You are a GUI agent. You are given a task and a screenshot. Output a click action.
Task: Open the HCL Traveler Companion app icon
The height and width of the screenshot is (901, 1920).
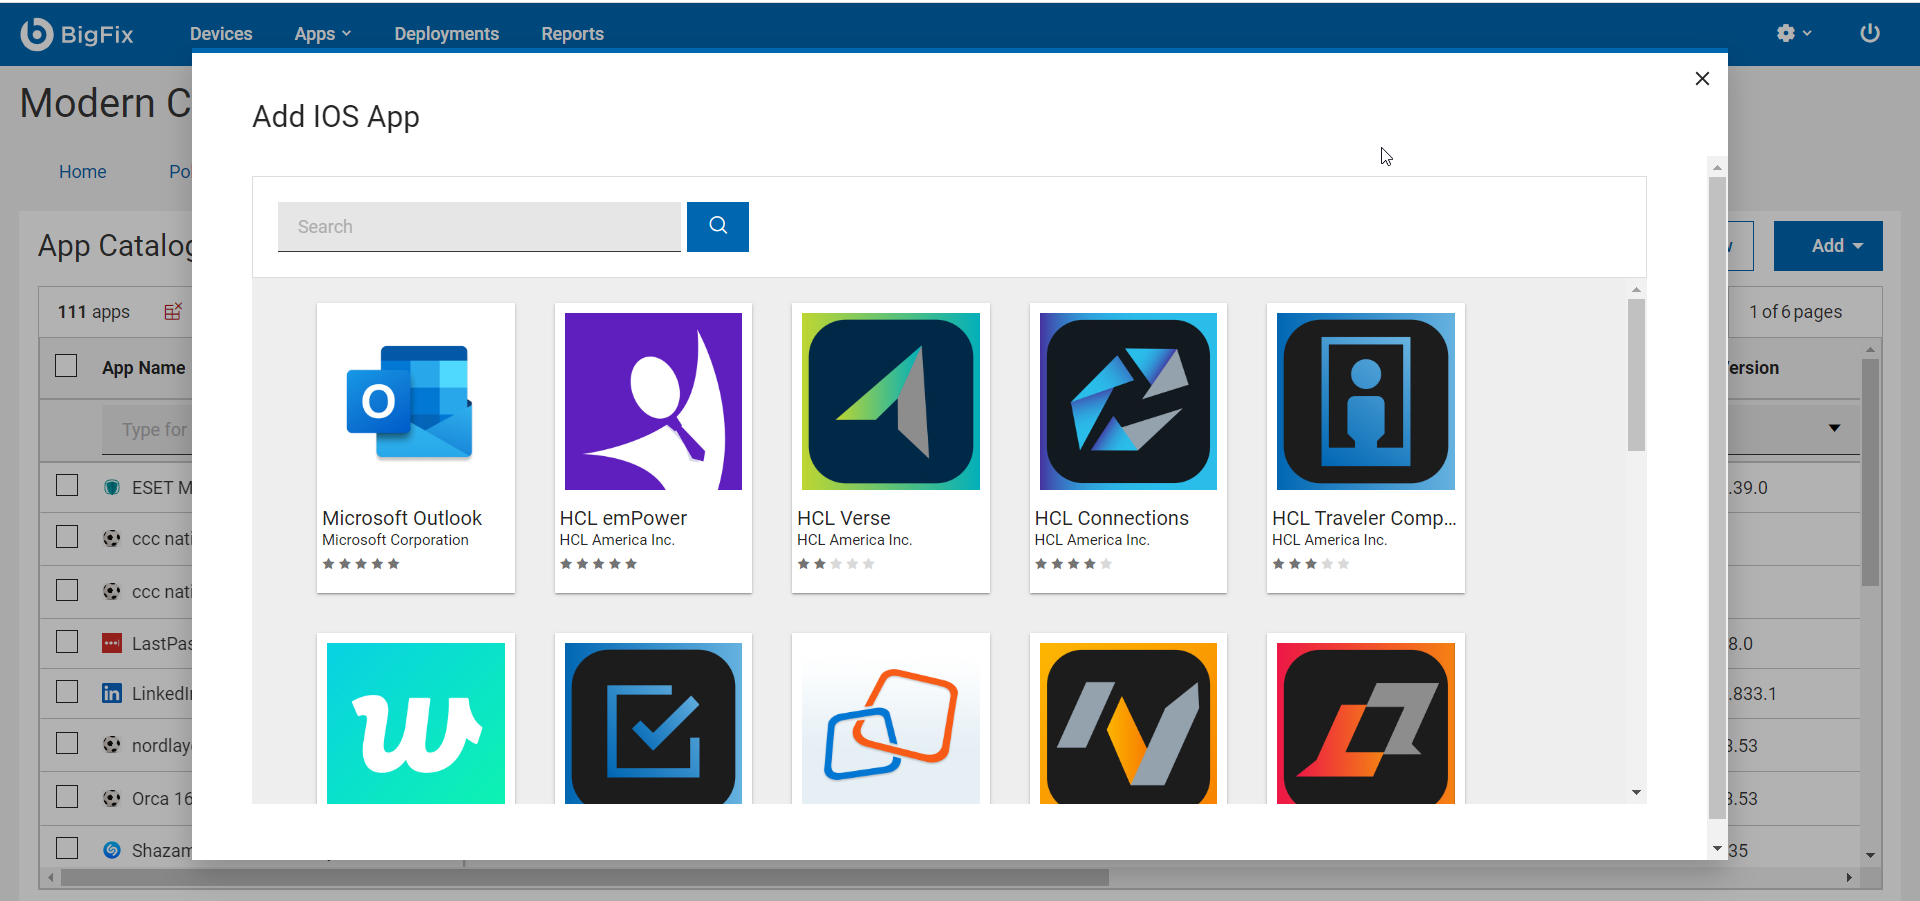pyautogui.click(x=1364, y=401)
